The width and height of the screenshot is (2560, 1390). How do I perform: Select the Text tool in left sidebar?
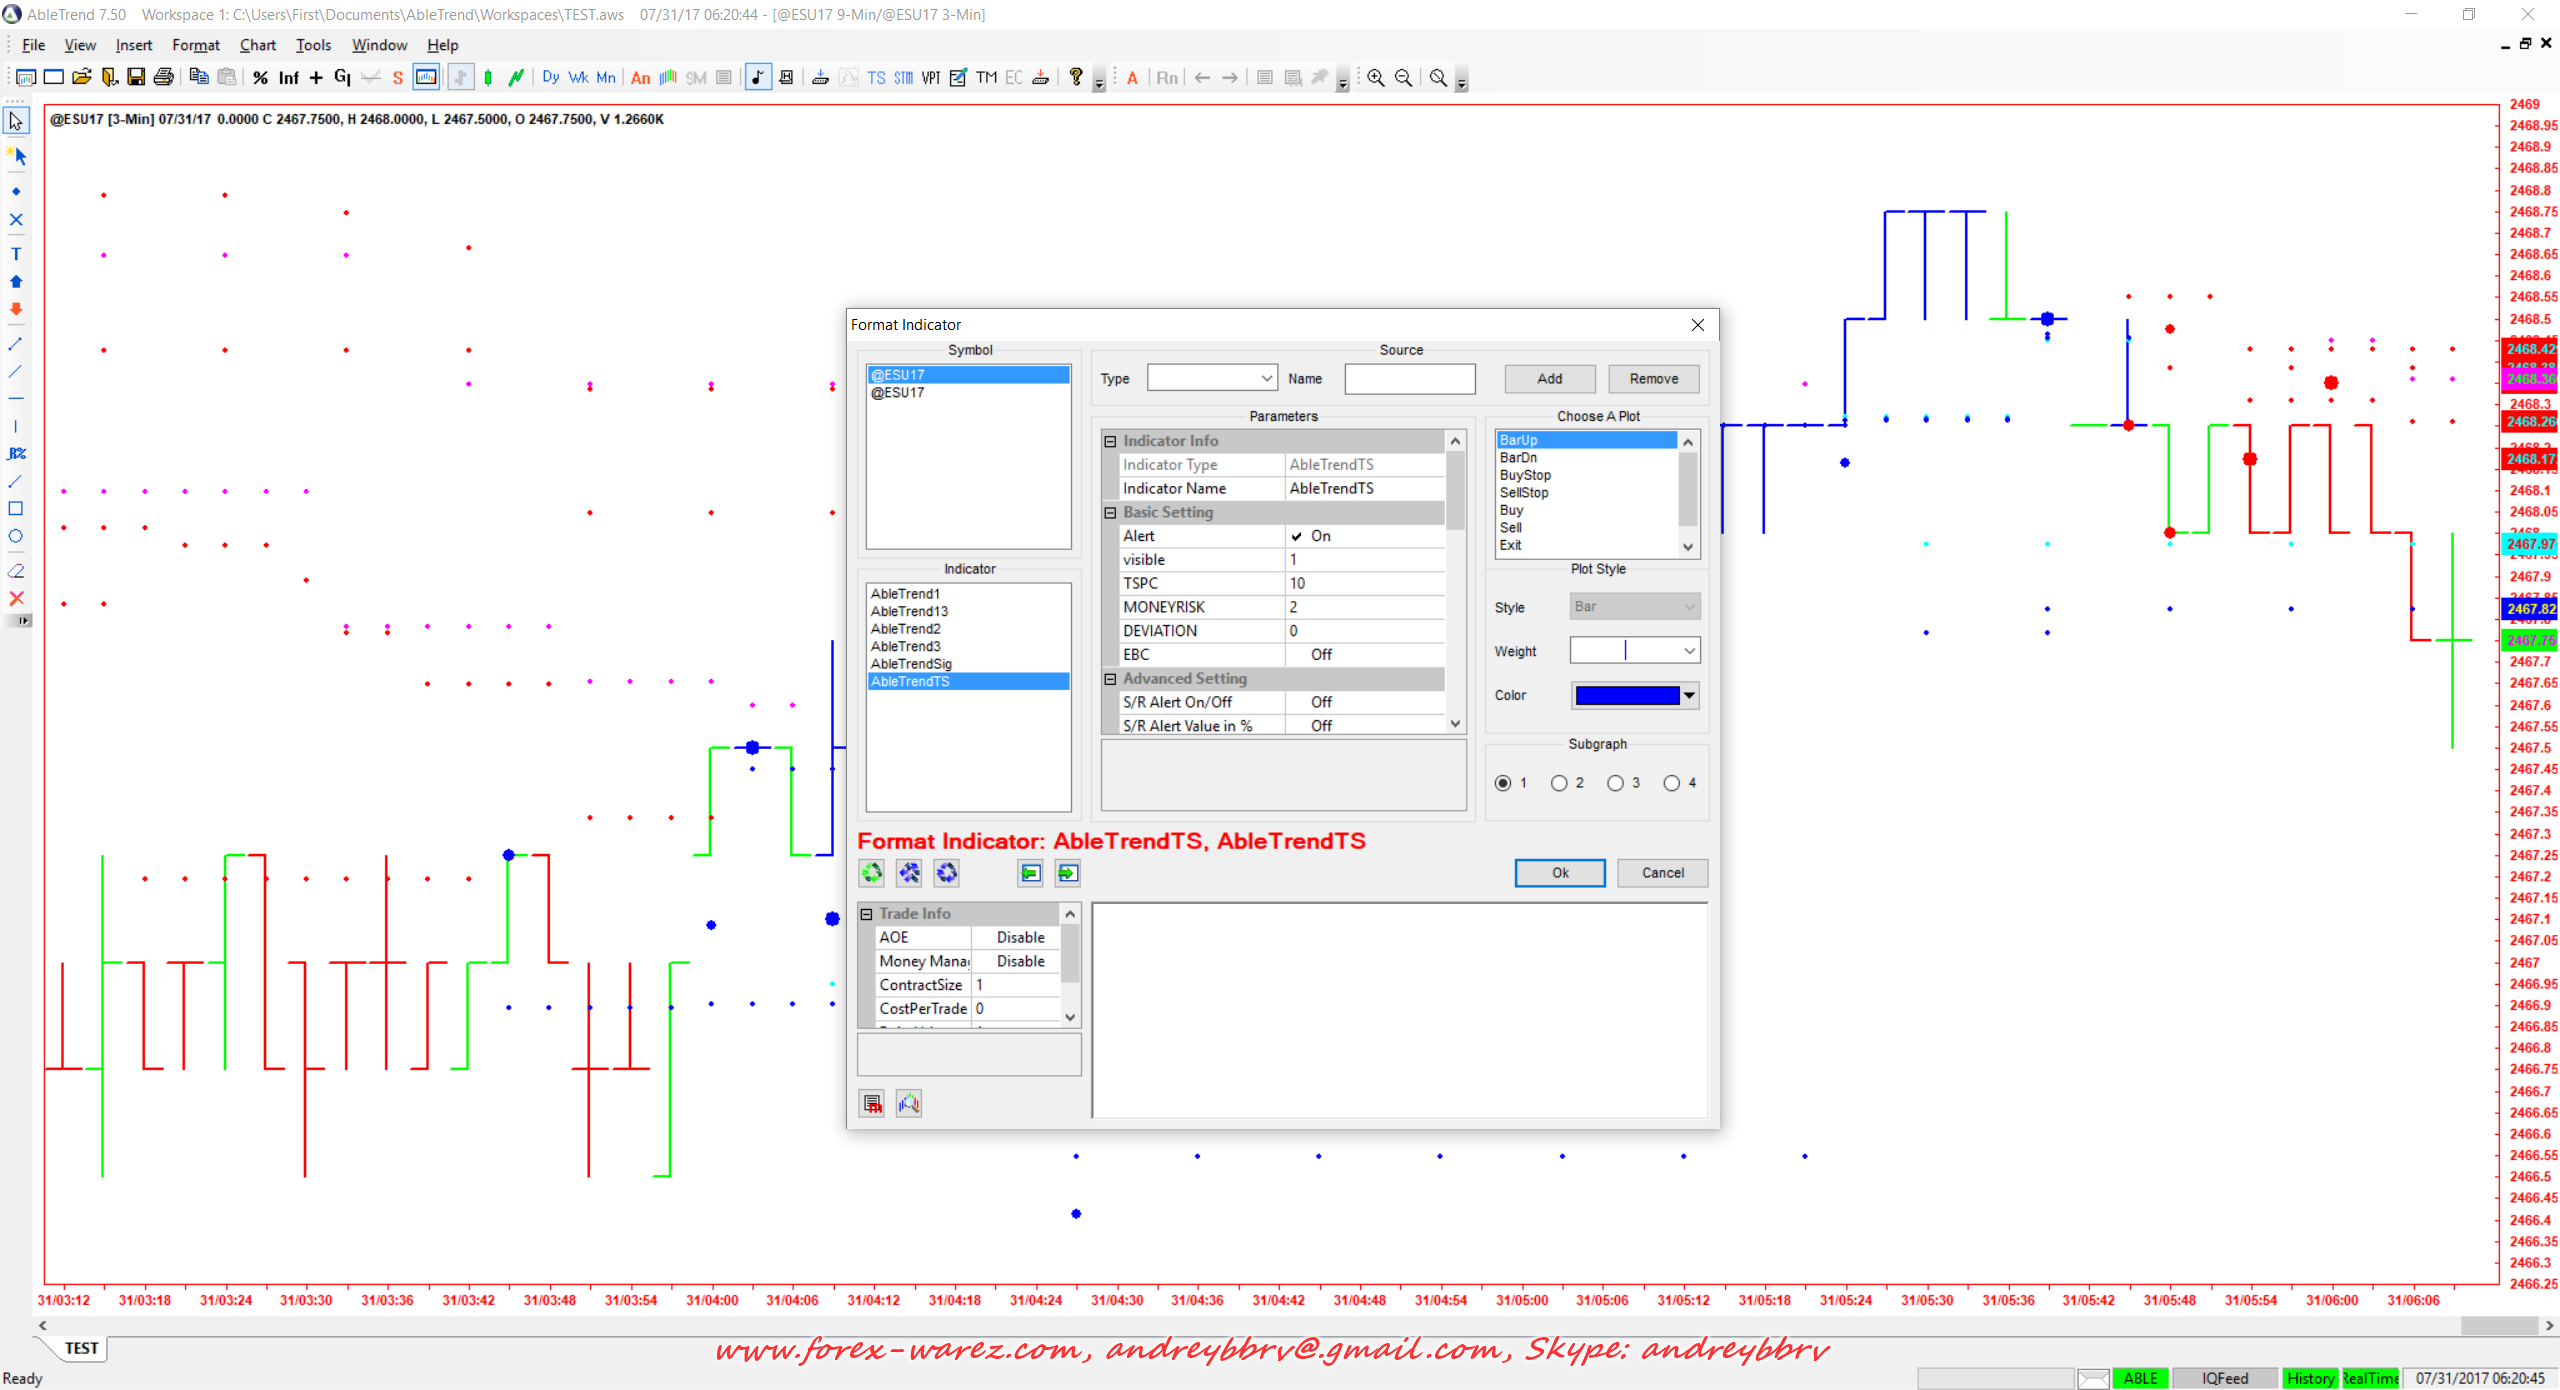click(16, 254)
